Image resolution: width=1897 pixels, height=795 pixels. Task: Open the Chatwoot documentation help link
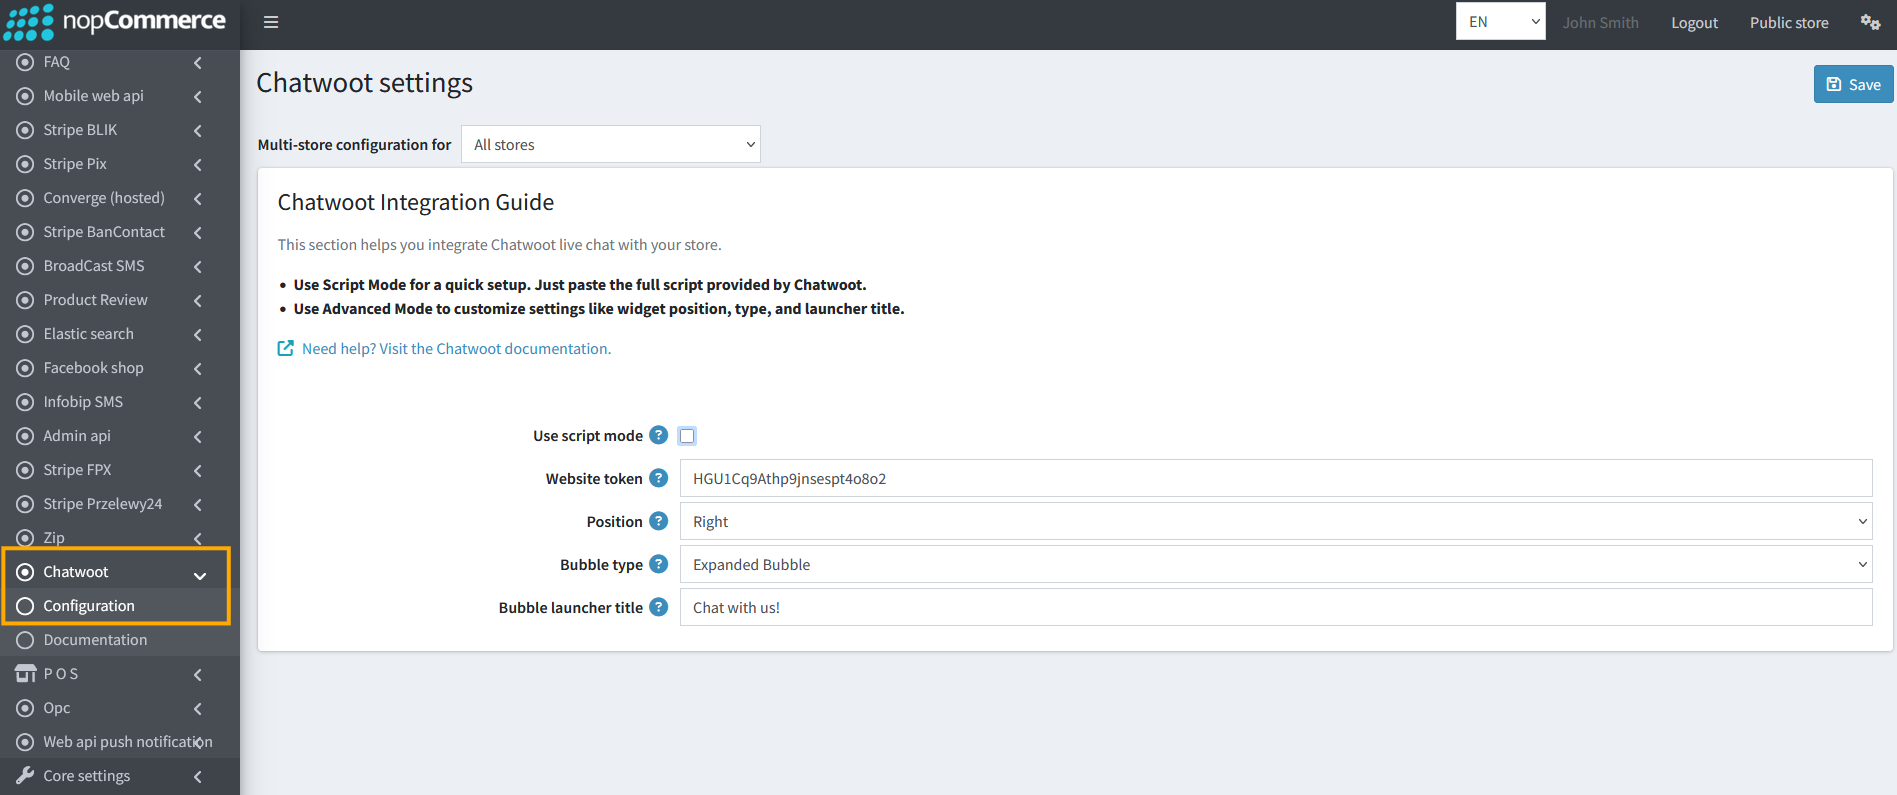click(456, 348)
